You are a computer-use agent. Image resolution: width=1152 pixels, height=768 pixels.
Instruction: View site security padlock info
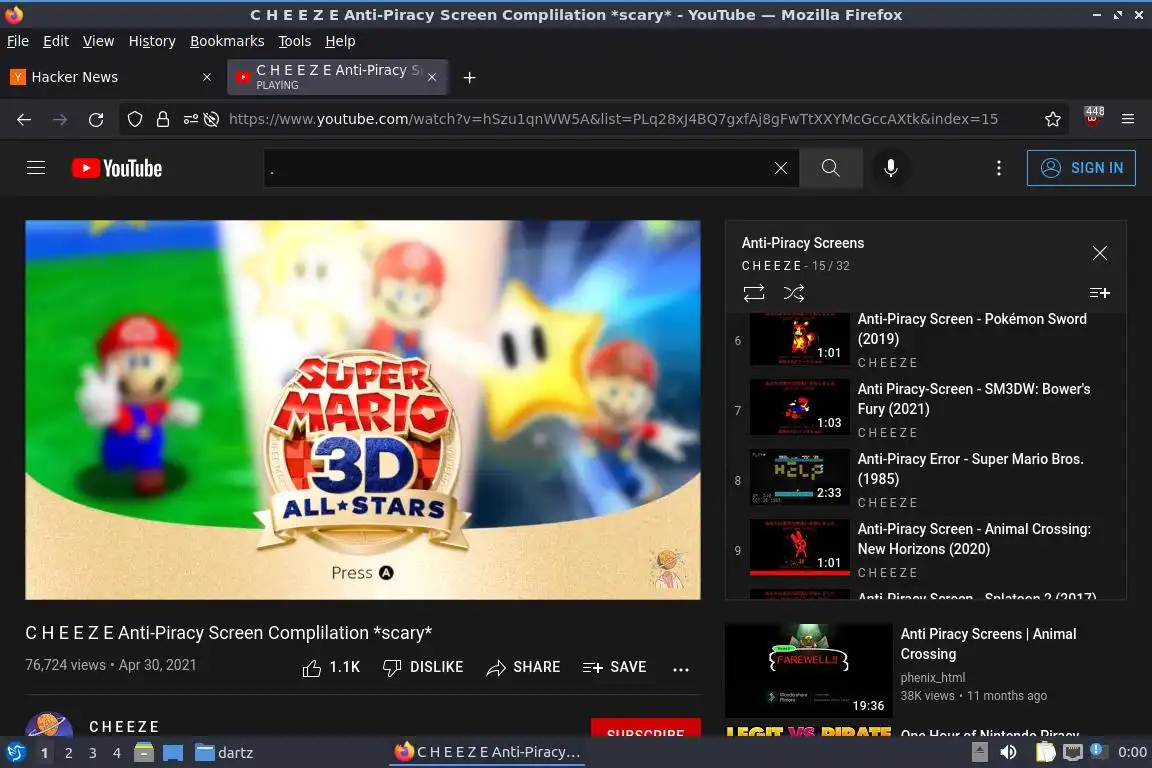tap(162, 119)
